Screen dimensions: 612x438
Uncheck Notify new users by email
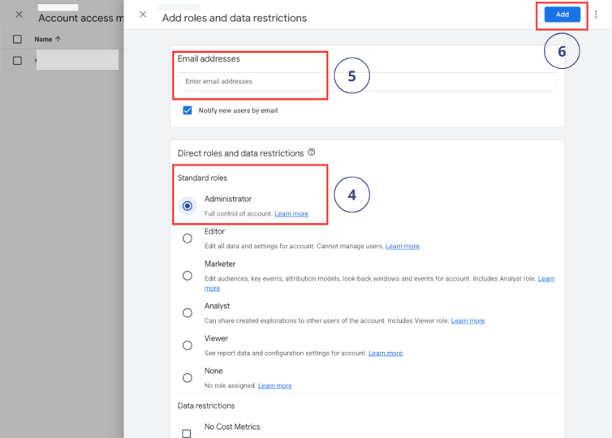click(x=187, y=110)
